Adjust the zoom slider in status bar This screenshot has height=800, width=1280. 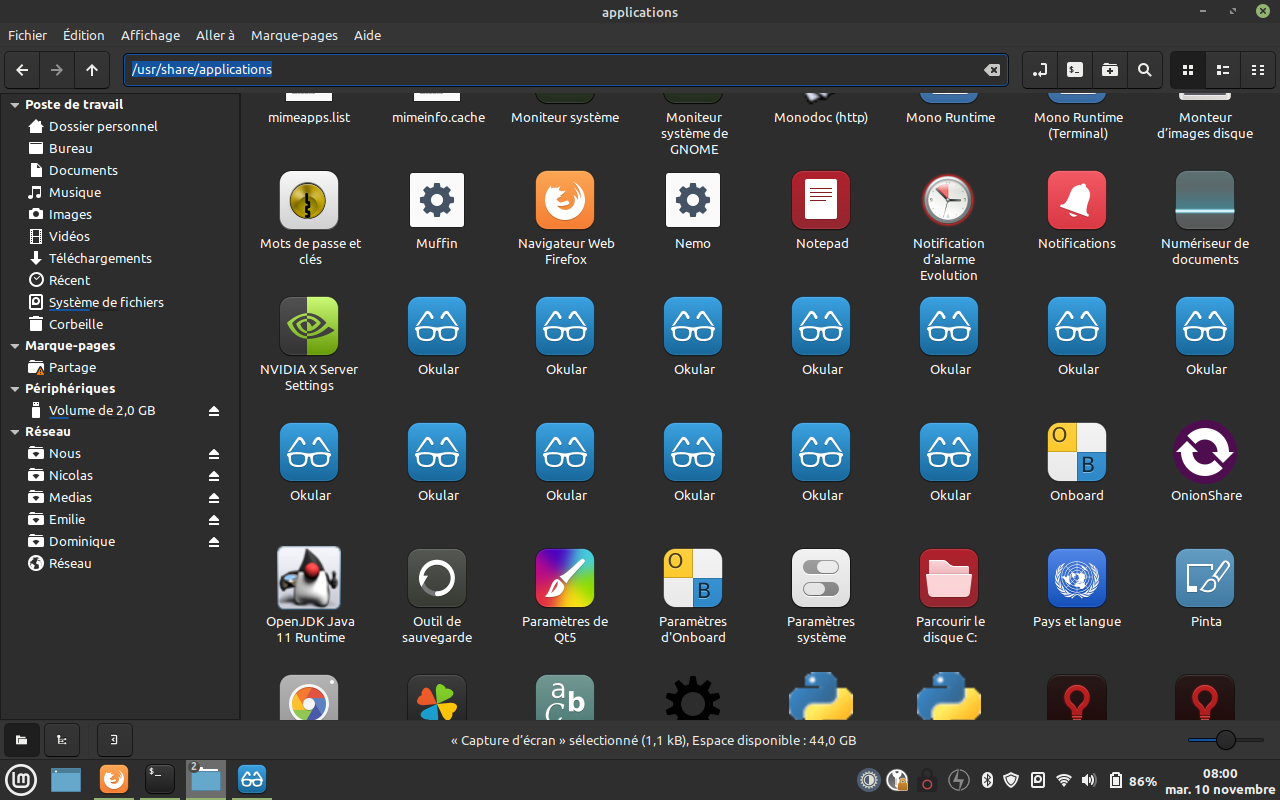pyautogui.click(x=1226, y=740)
